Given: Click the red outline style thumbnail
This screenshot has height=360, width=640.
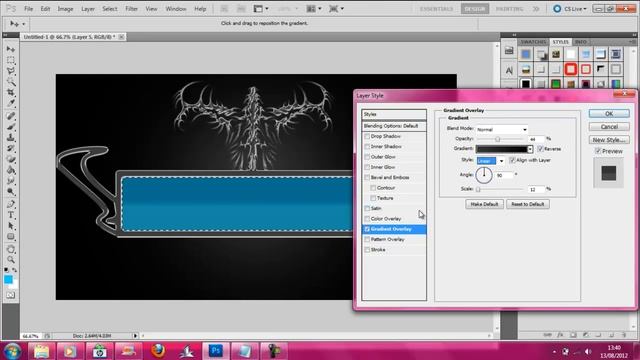Looking at the screenshot, I should (571, 69).
